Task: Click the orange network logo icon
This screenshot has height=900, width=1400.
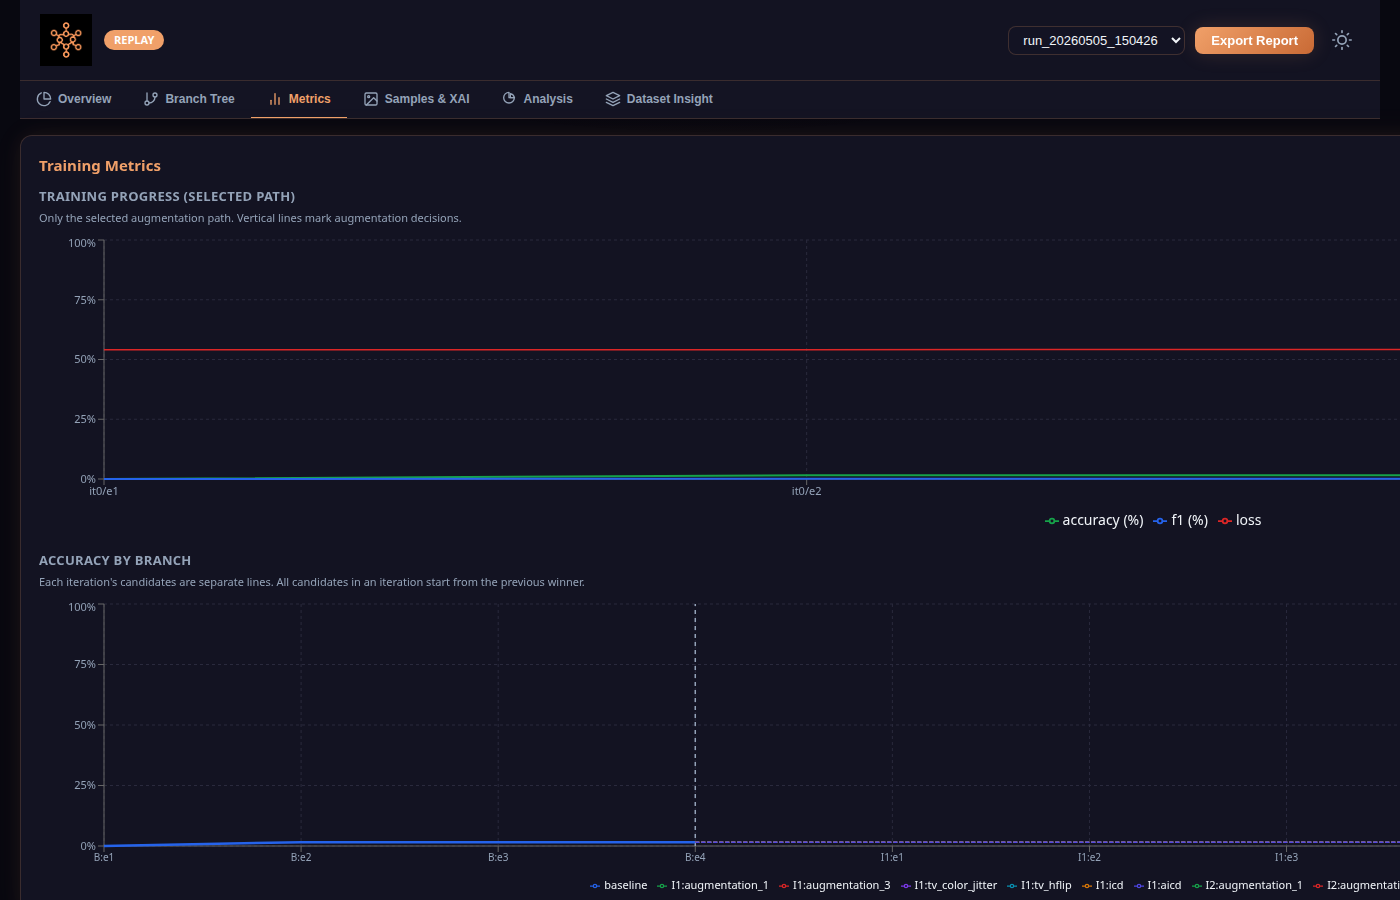Action: tap(66, 40)
